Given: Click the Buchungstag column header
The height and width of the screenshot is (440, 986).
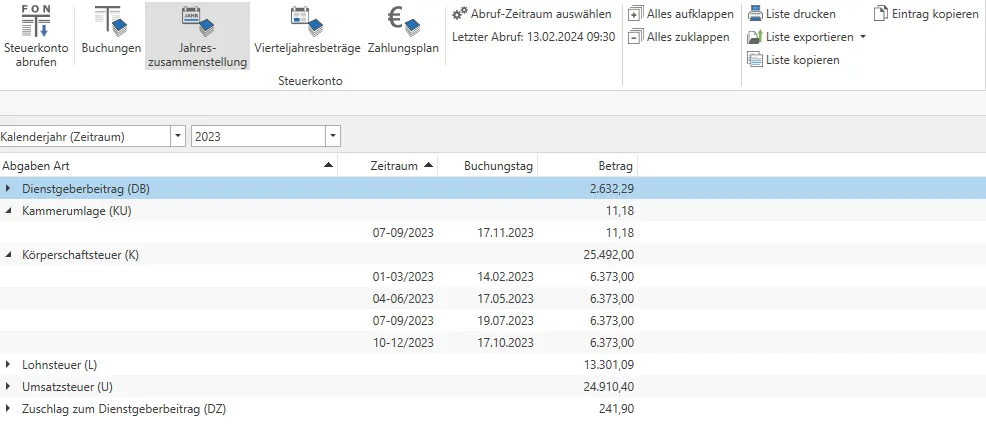Looking at the screenshot, I should point(488,165).
